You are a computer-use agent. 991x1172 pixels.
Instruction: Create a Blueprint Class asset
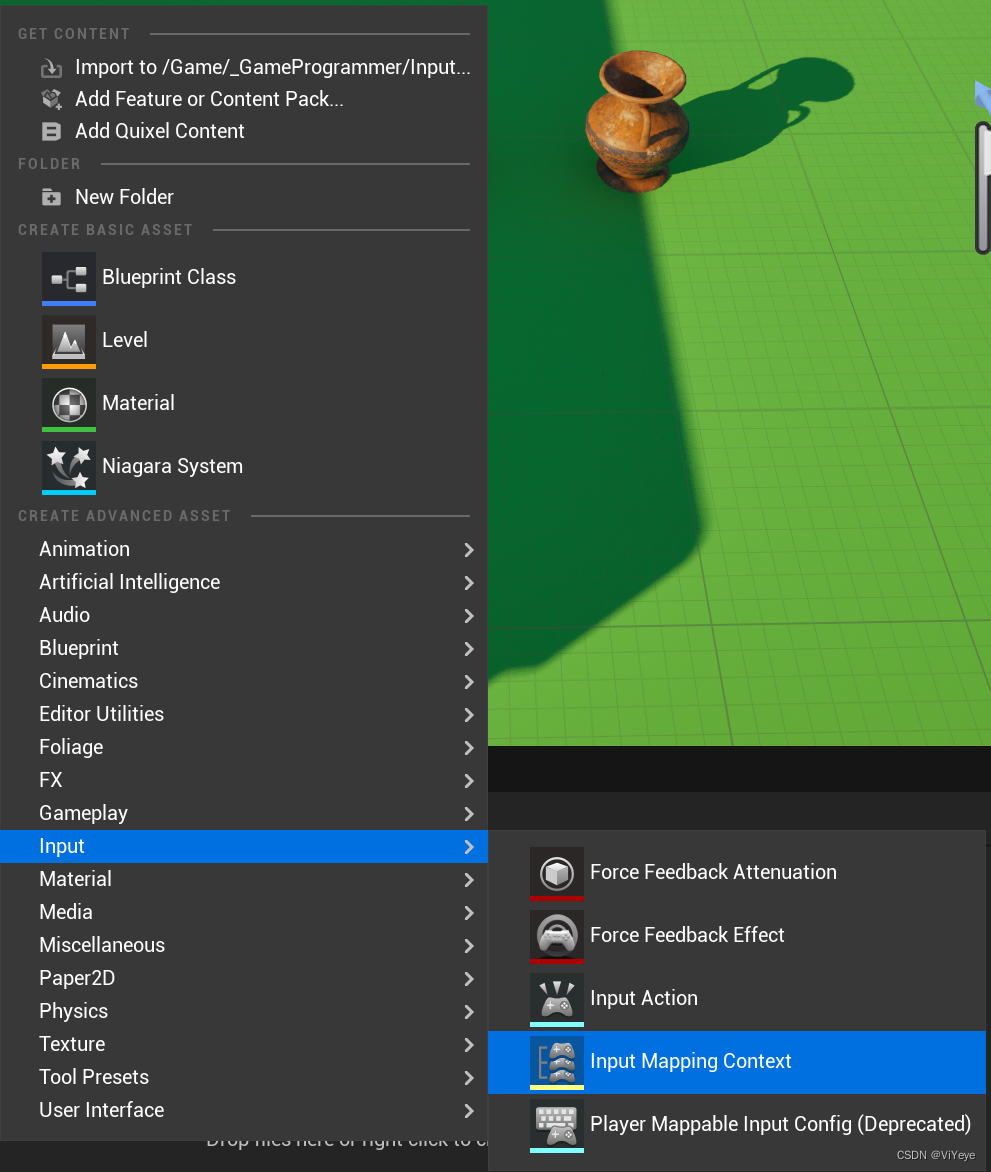tap(244, 279)
